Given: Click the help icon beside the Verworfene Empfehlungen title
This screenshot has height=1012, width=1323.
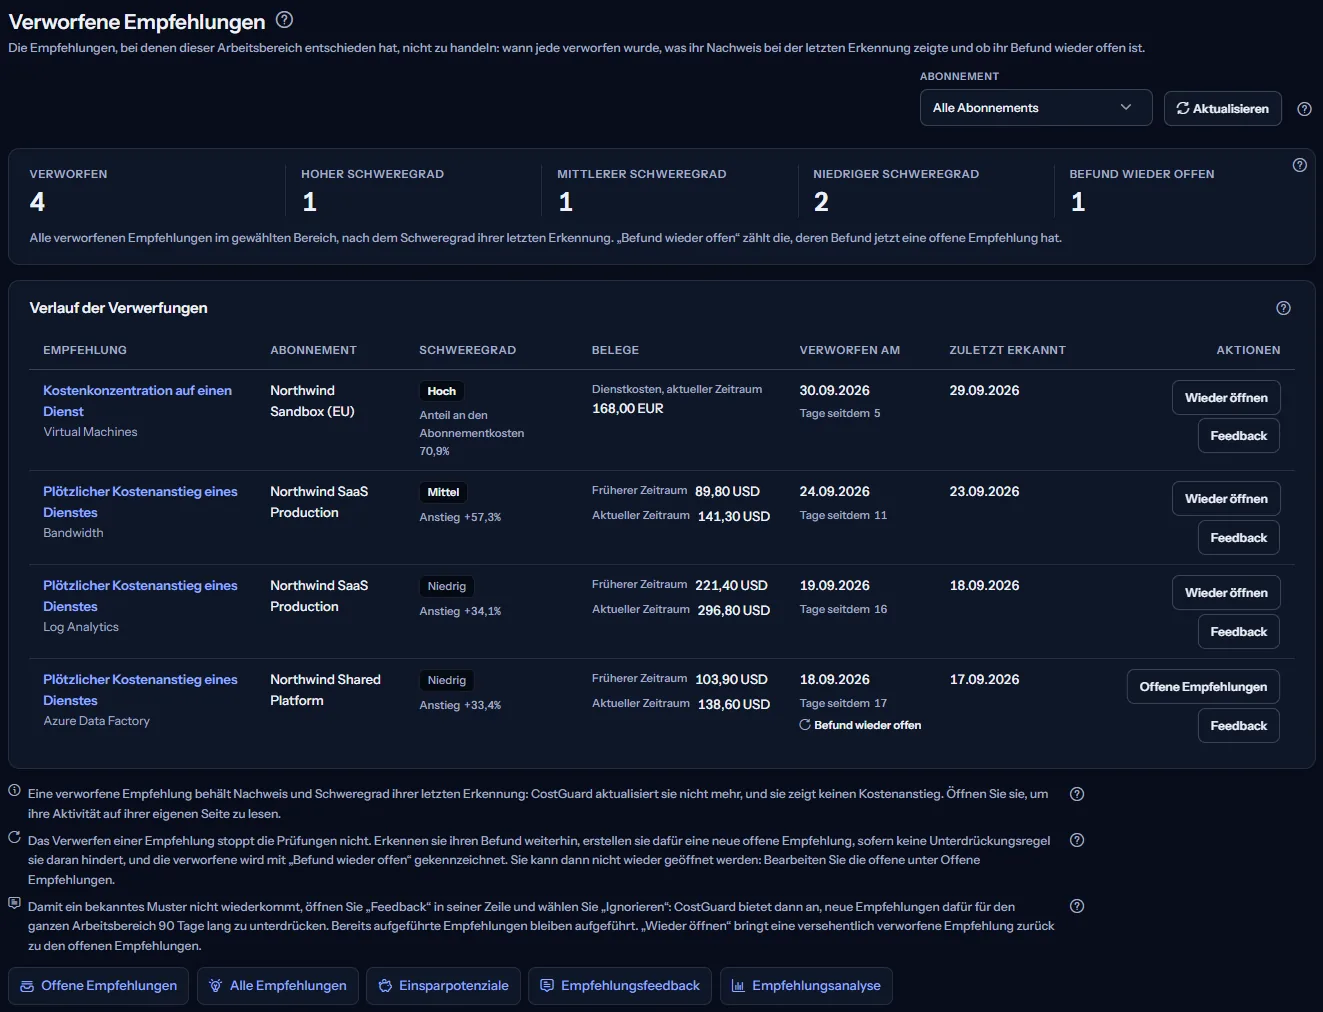Looking at the screenshot, I should coord(284,20).
